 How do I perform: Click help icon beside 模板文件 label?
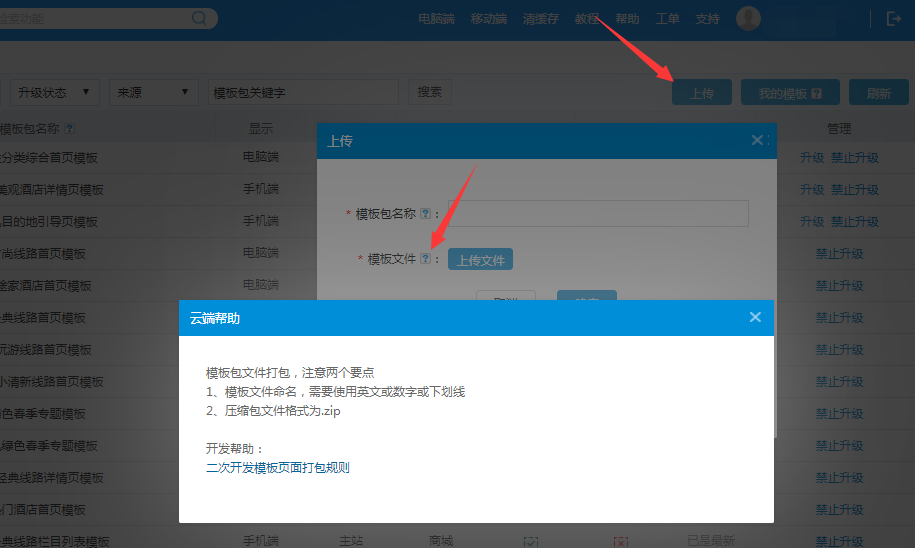pos(425,259)
